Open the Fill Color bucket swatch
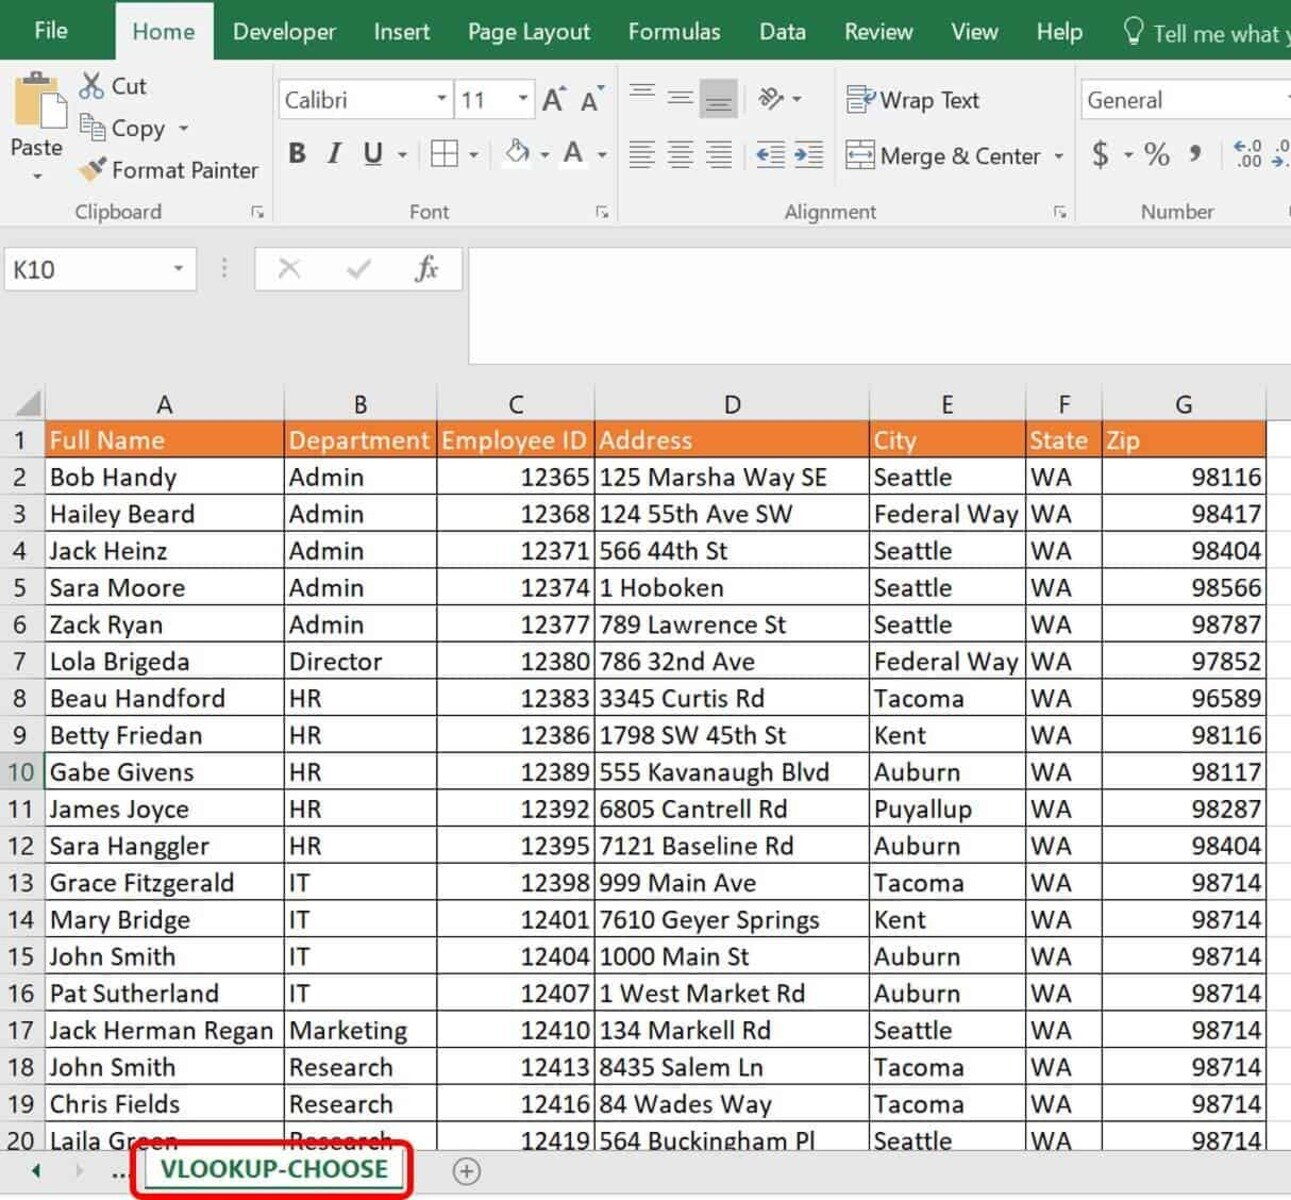 point(517,154)
